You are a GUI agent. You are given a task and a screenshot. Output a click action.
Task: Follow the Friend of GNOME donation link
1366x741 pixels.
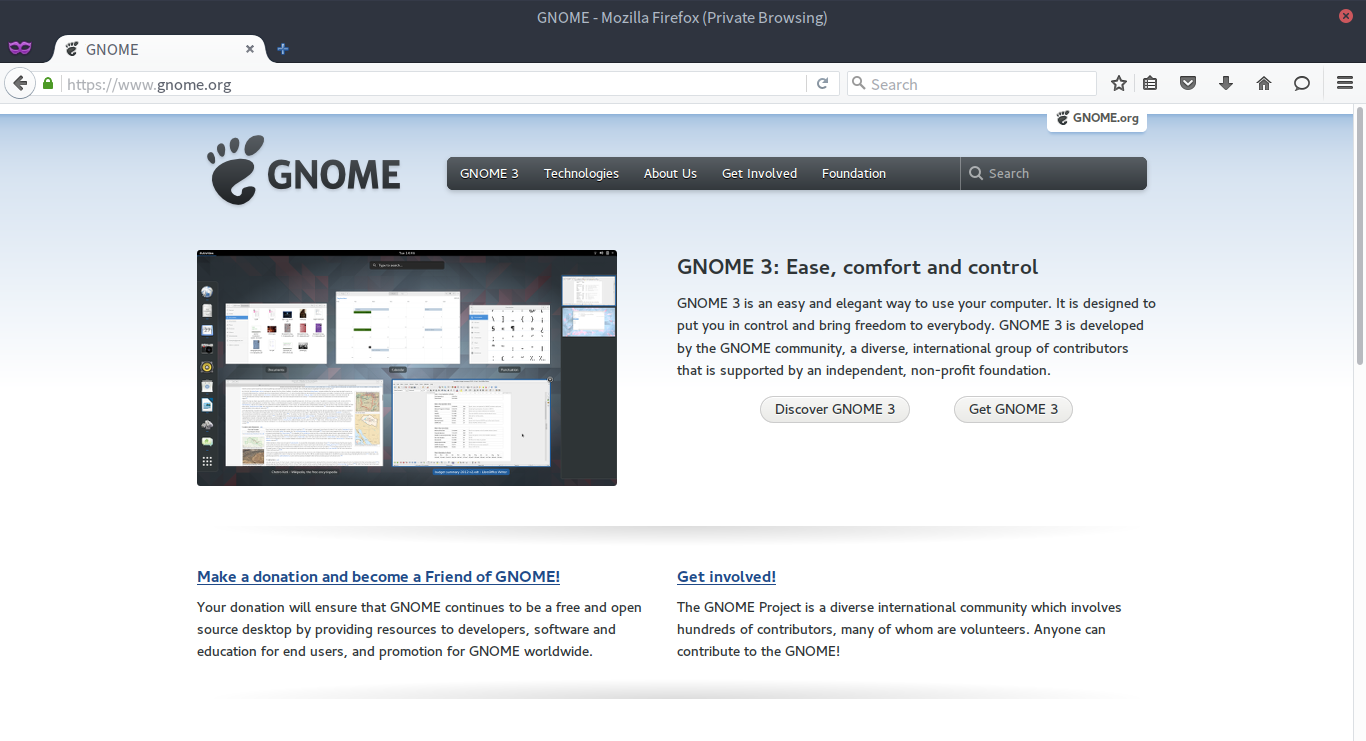point(378,577)
